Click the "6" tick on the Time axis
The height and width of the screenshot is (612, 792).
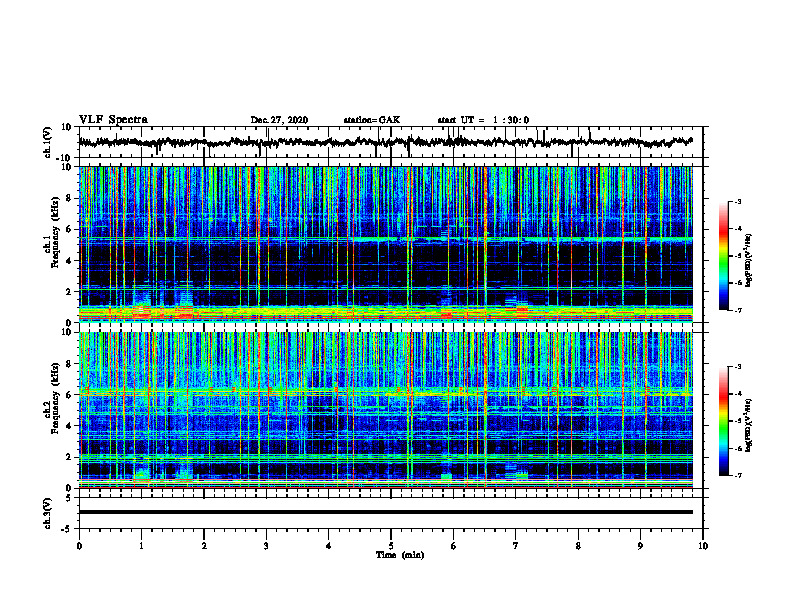pyautogui.click(x=454, y=546)
